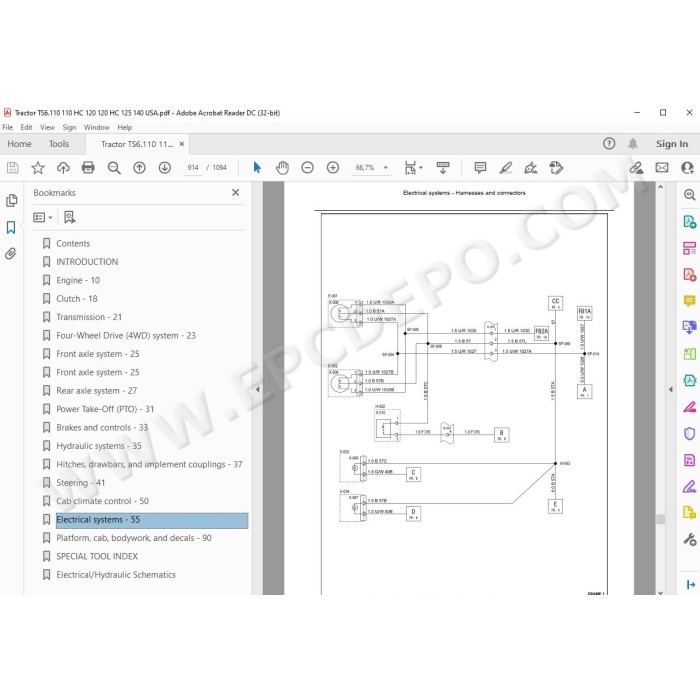Open fit page dropdown arrow
The height and width of the screenshot is (700, 700).
421,168
